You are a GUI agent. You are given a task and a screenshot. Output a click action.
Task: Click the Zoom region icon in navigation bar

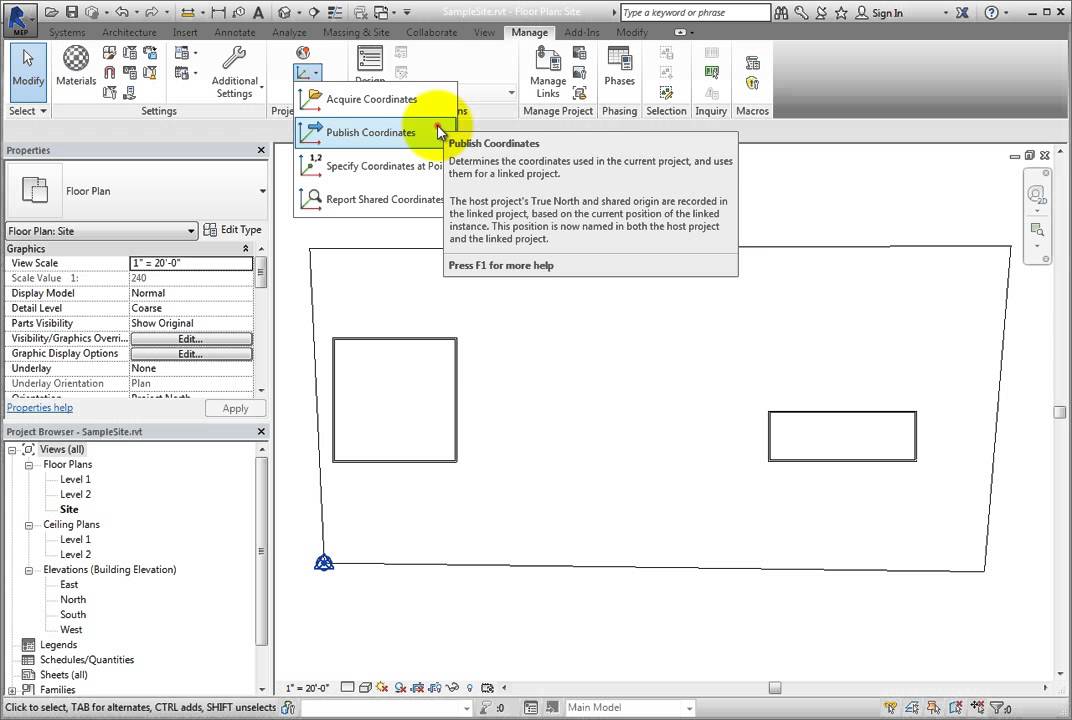coord(1037,230)
